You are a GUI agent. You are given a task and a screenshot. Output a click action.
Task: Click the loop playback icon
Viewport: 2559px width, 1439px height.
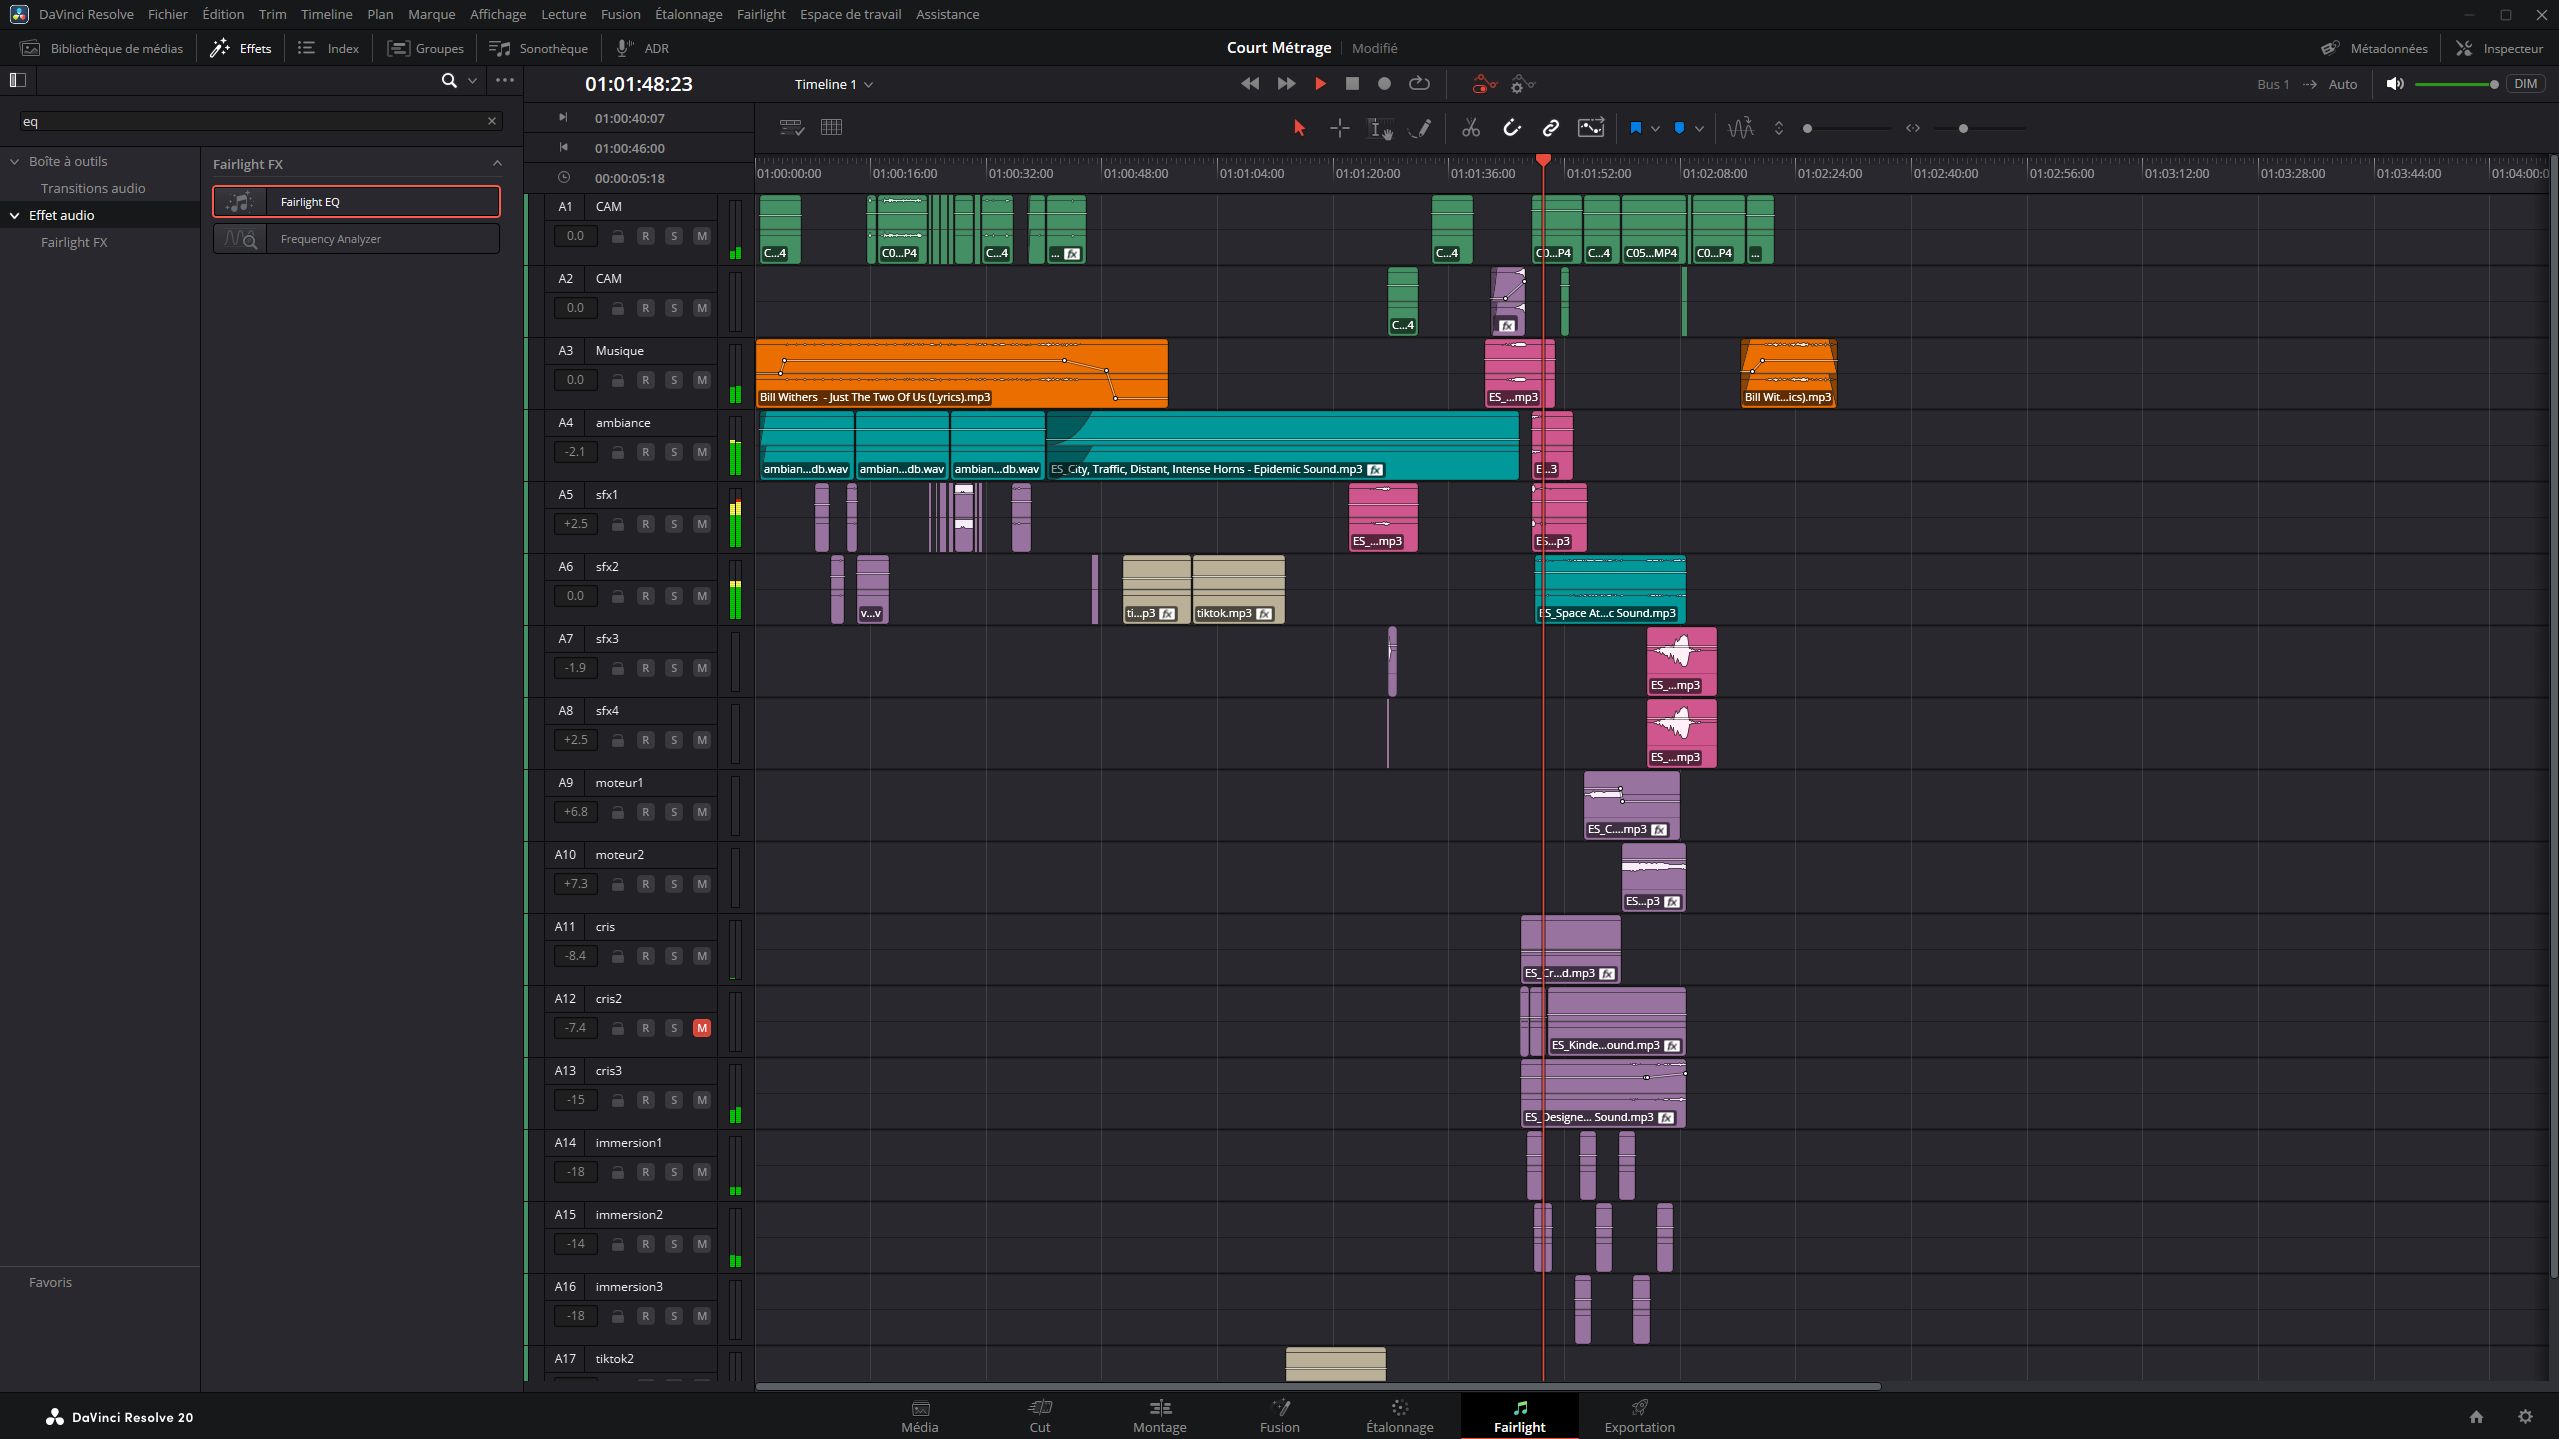pyautogui.click(x=1419, y=84)
